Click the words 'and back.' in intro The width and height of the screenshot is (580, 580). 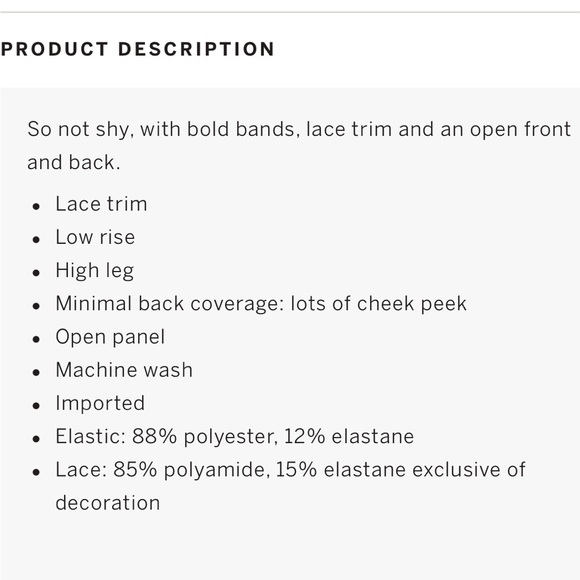coord(74,163)
